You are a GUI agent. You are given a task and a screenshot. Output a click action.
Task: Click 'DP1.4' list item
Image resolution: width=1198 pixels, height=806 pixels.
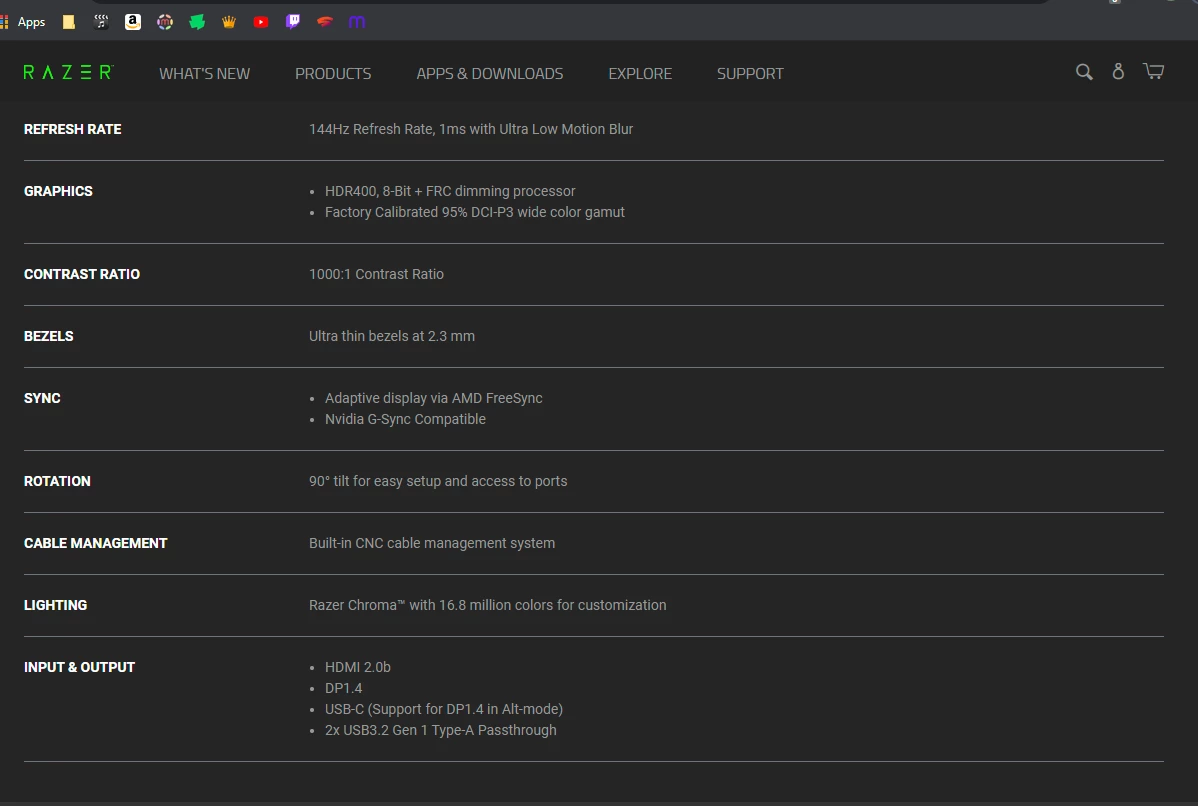344,688
